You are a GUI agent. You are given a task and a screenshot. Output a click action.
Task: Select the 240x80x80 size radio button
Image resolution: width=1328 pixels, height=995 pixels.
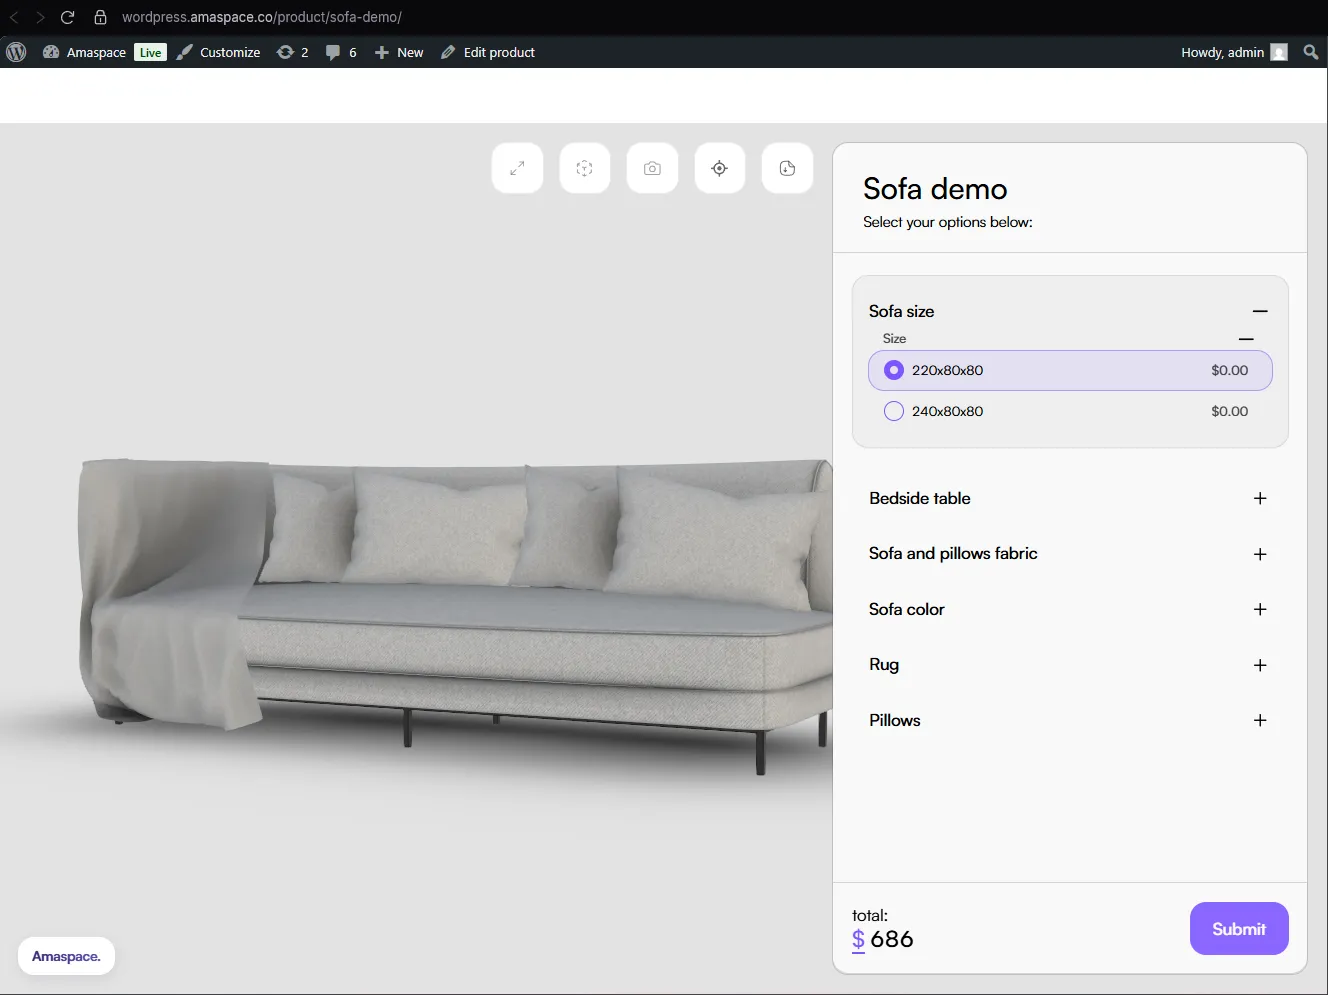(894, 411)
